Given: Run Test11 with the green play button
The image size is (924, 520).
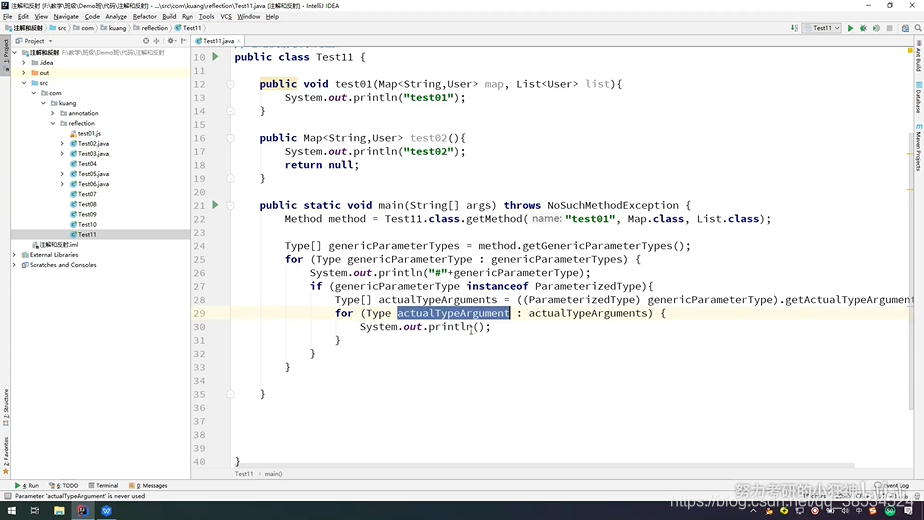Looking at the screenshot, I should [850, 28].
